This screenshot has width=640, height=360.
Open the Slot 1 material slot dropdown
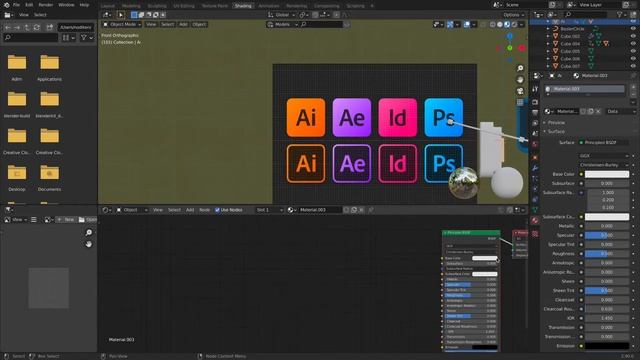(269, 210)
